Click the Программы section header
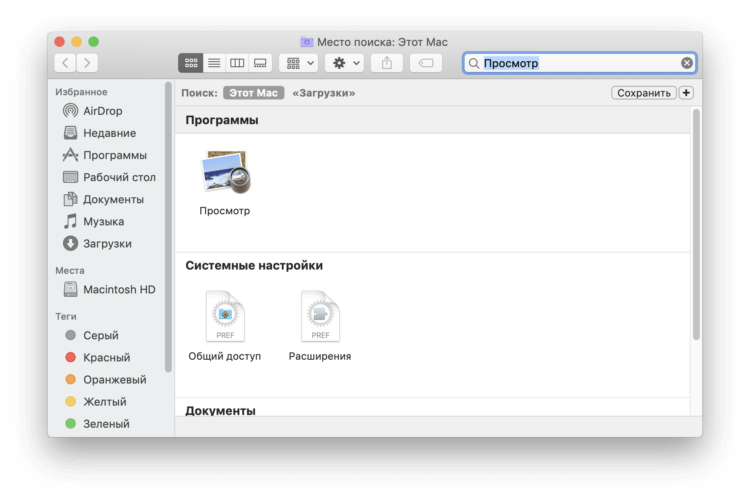Viewport: 750px width, 500px height. [x=222, y=120]
